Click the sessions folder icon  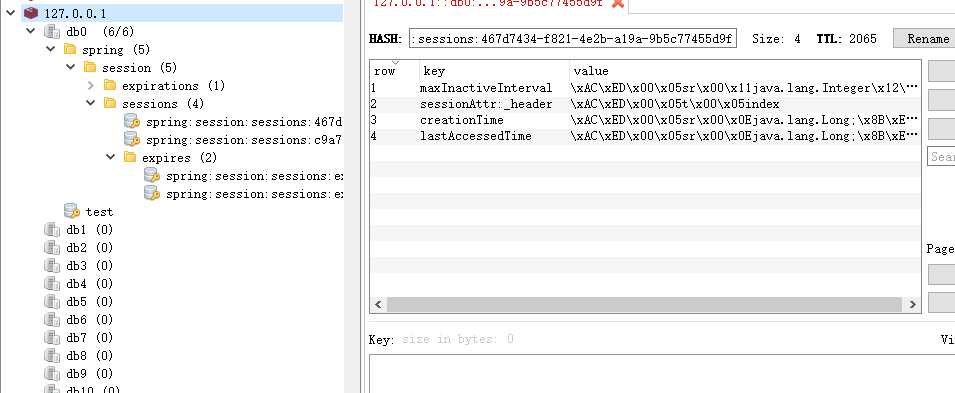click(x=110, y=103)
